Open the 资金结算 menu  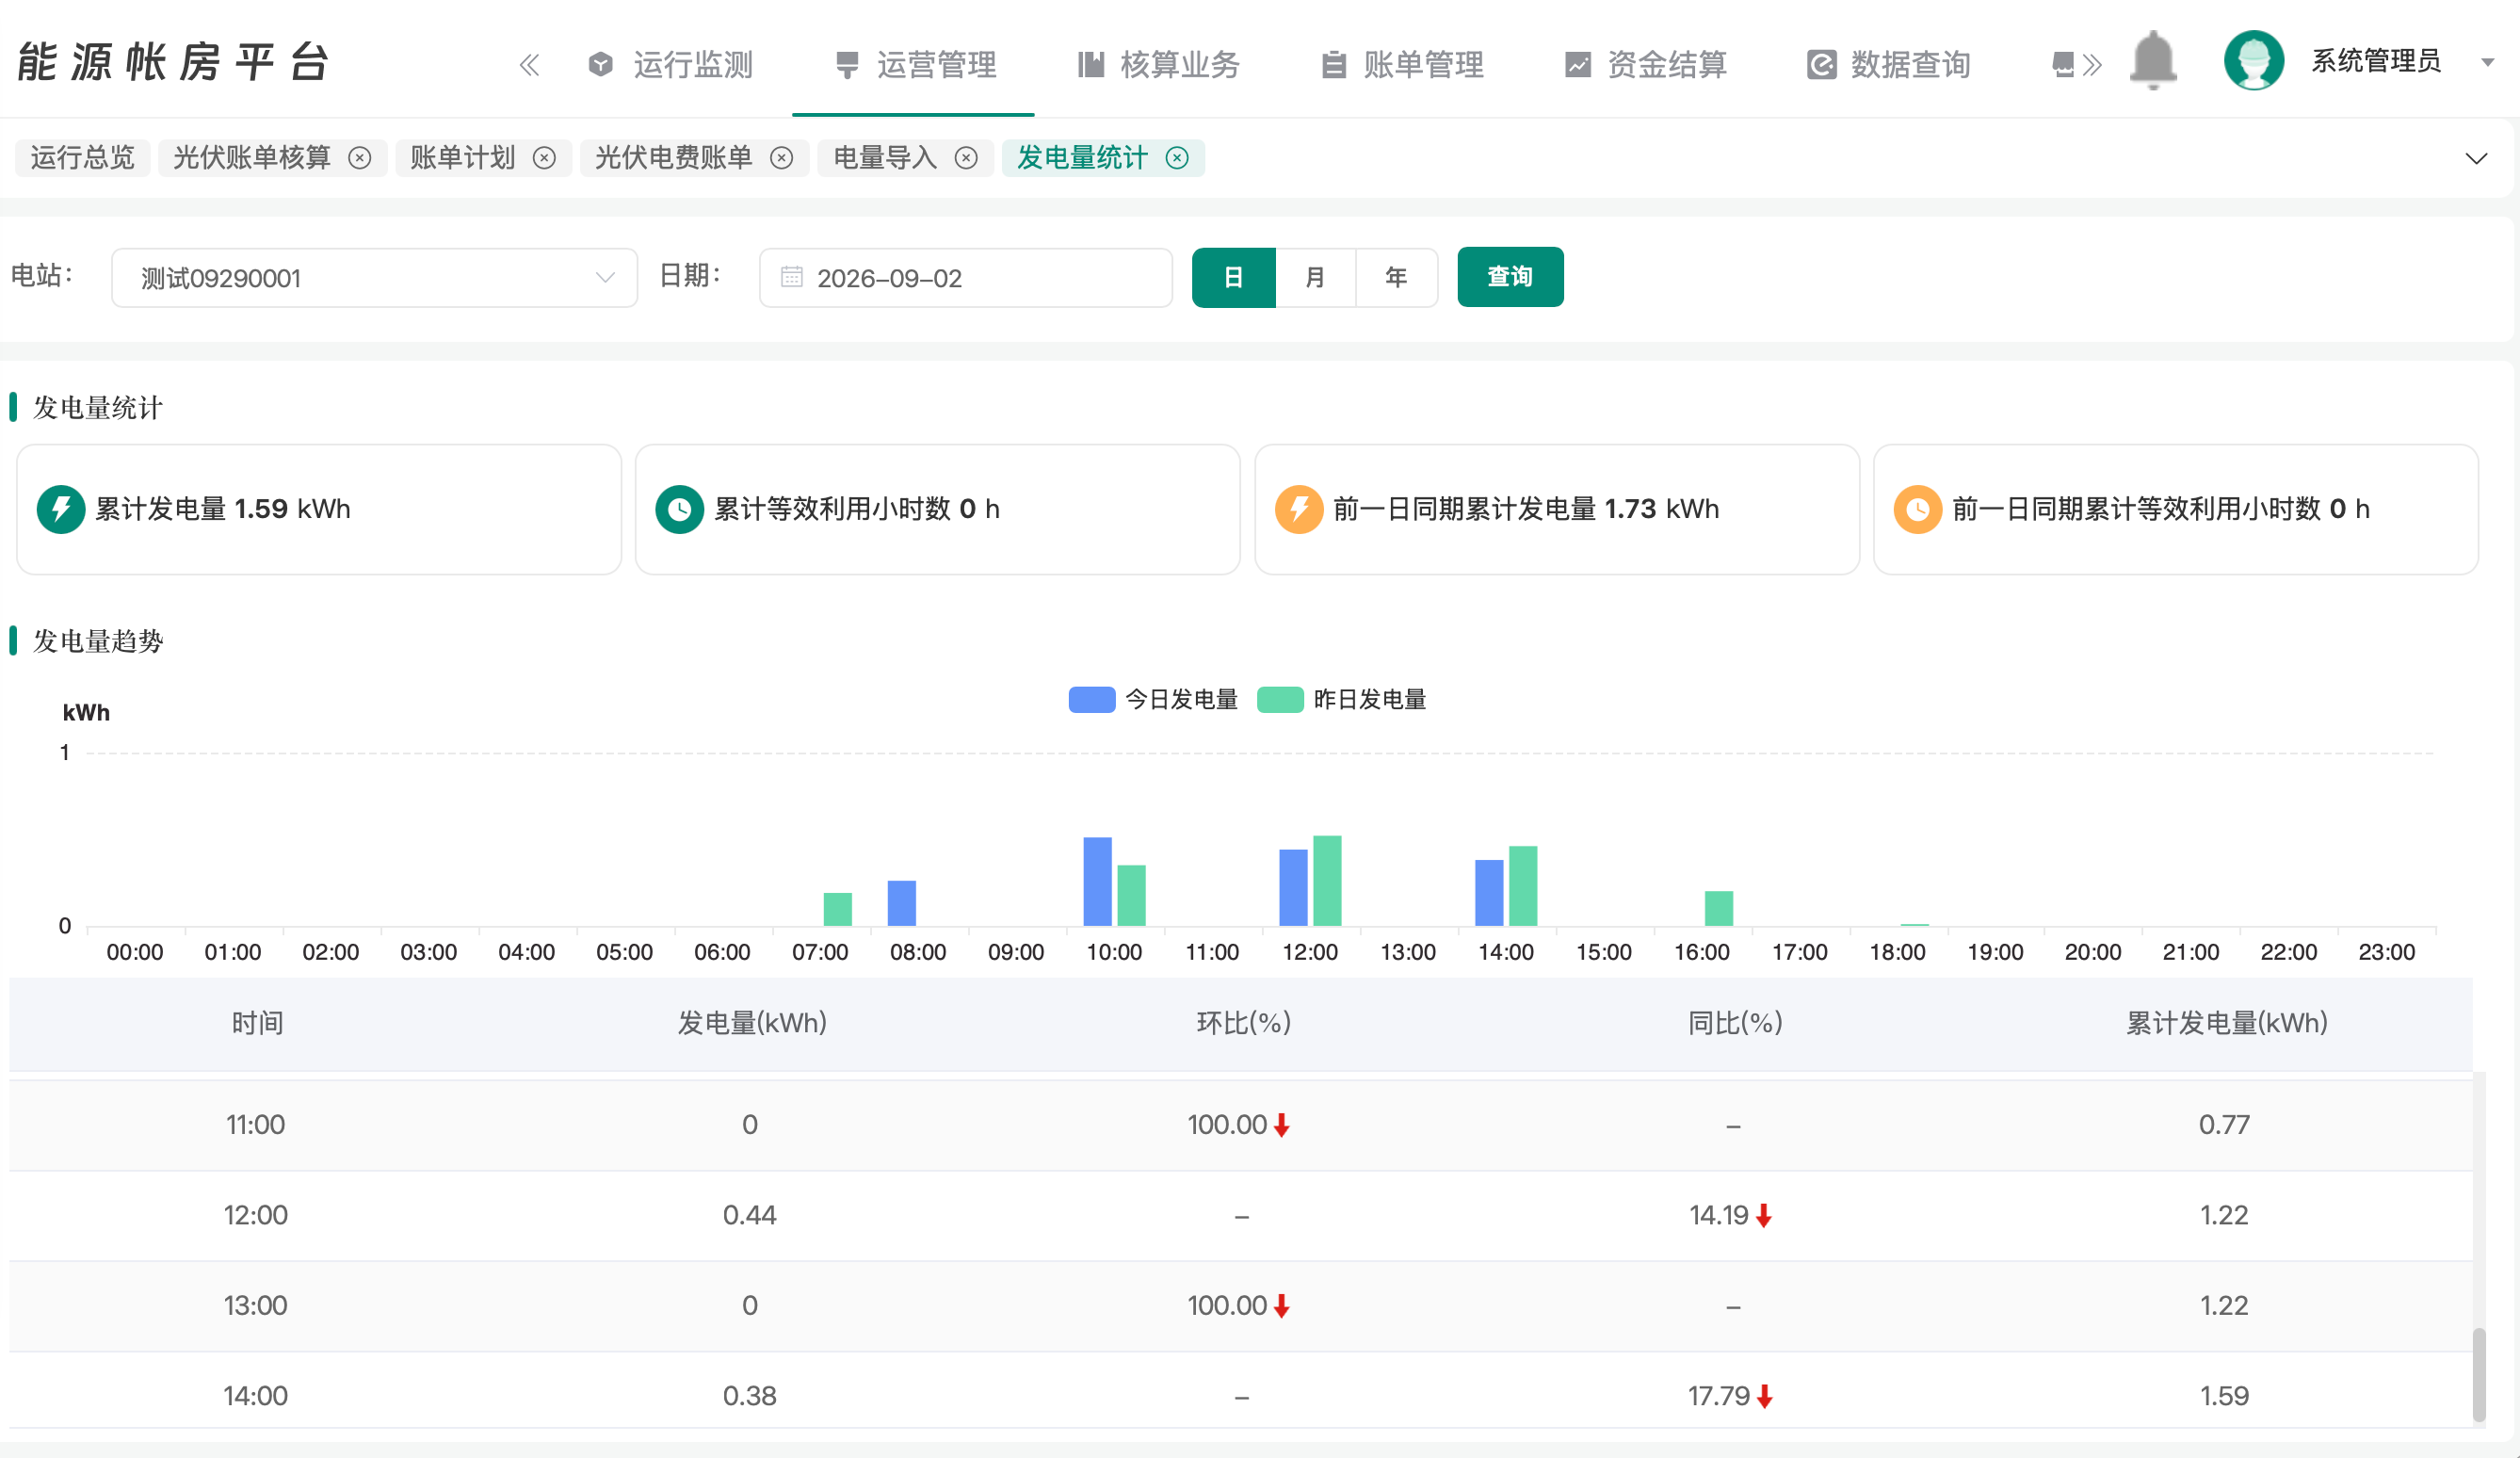pos(1645,65)
